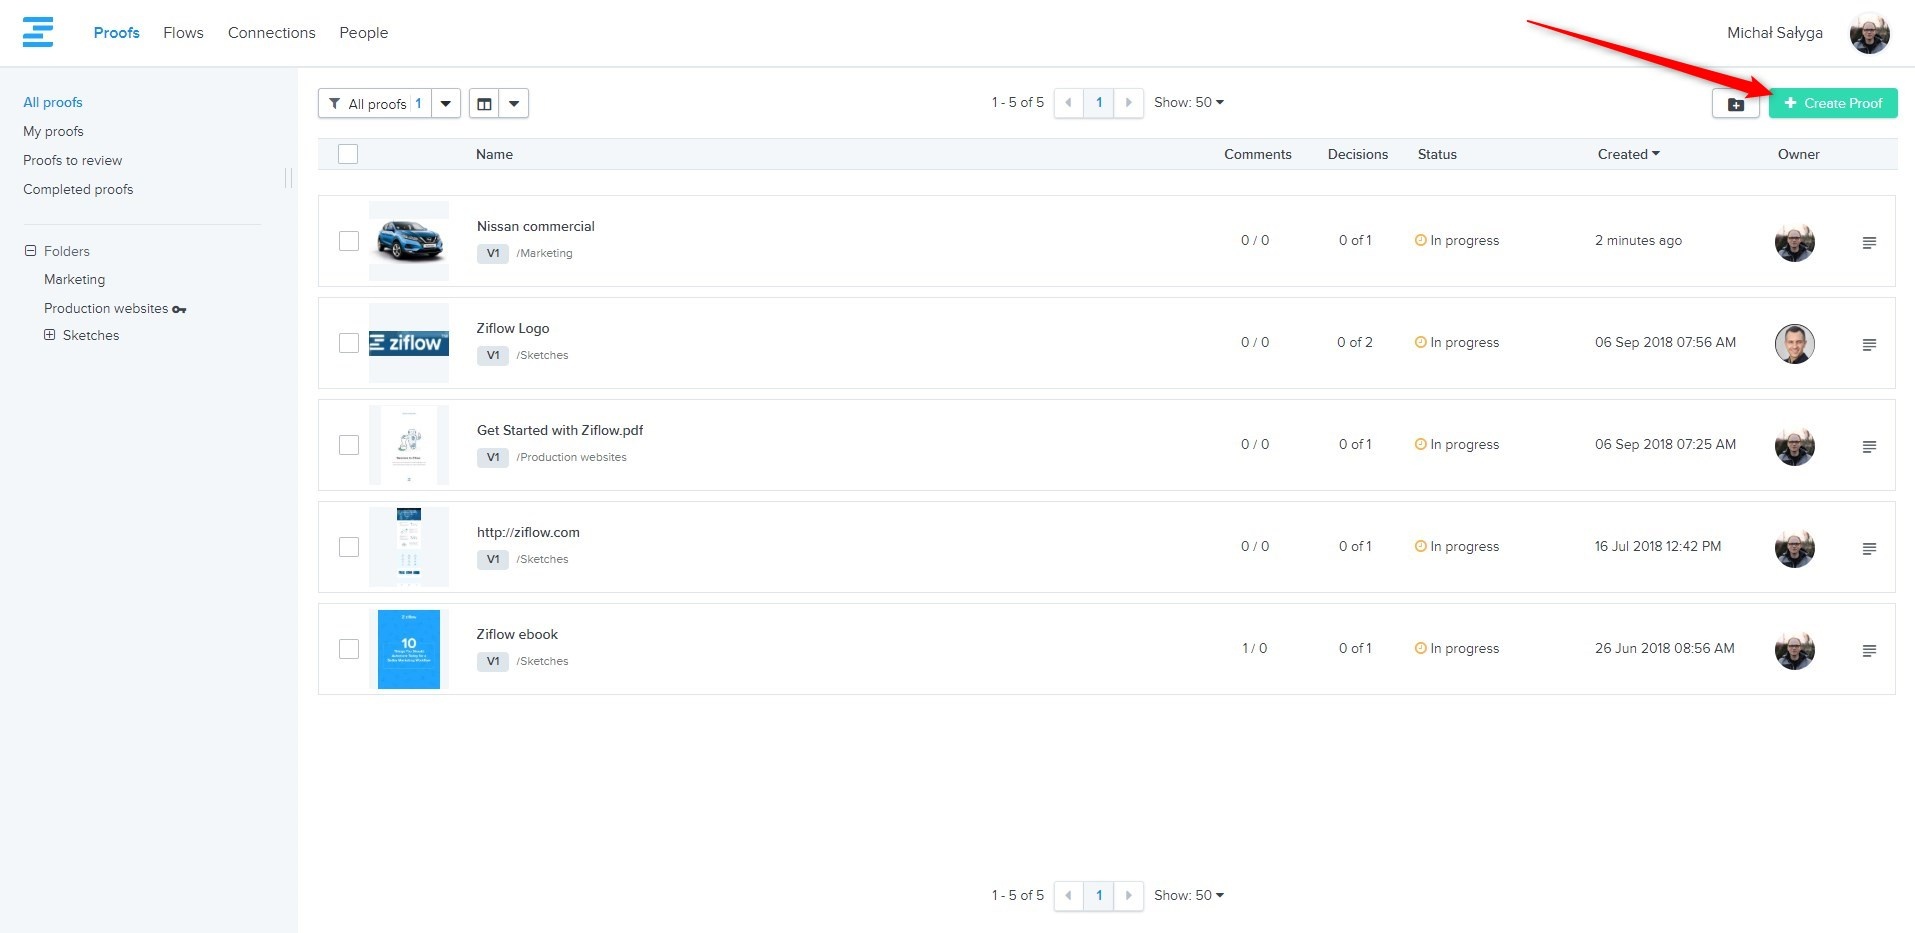Screen dimensions: 1915x933
Task: Open the Ziflow ebook thumbnail
Action: [409, 649]
